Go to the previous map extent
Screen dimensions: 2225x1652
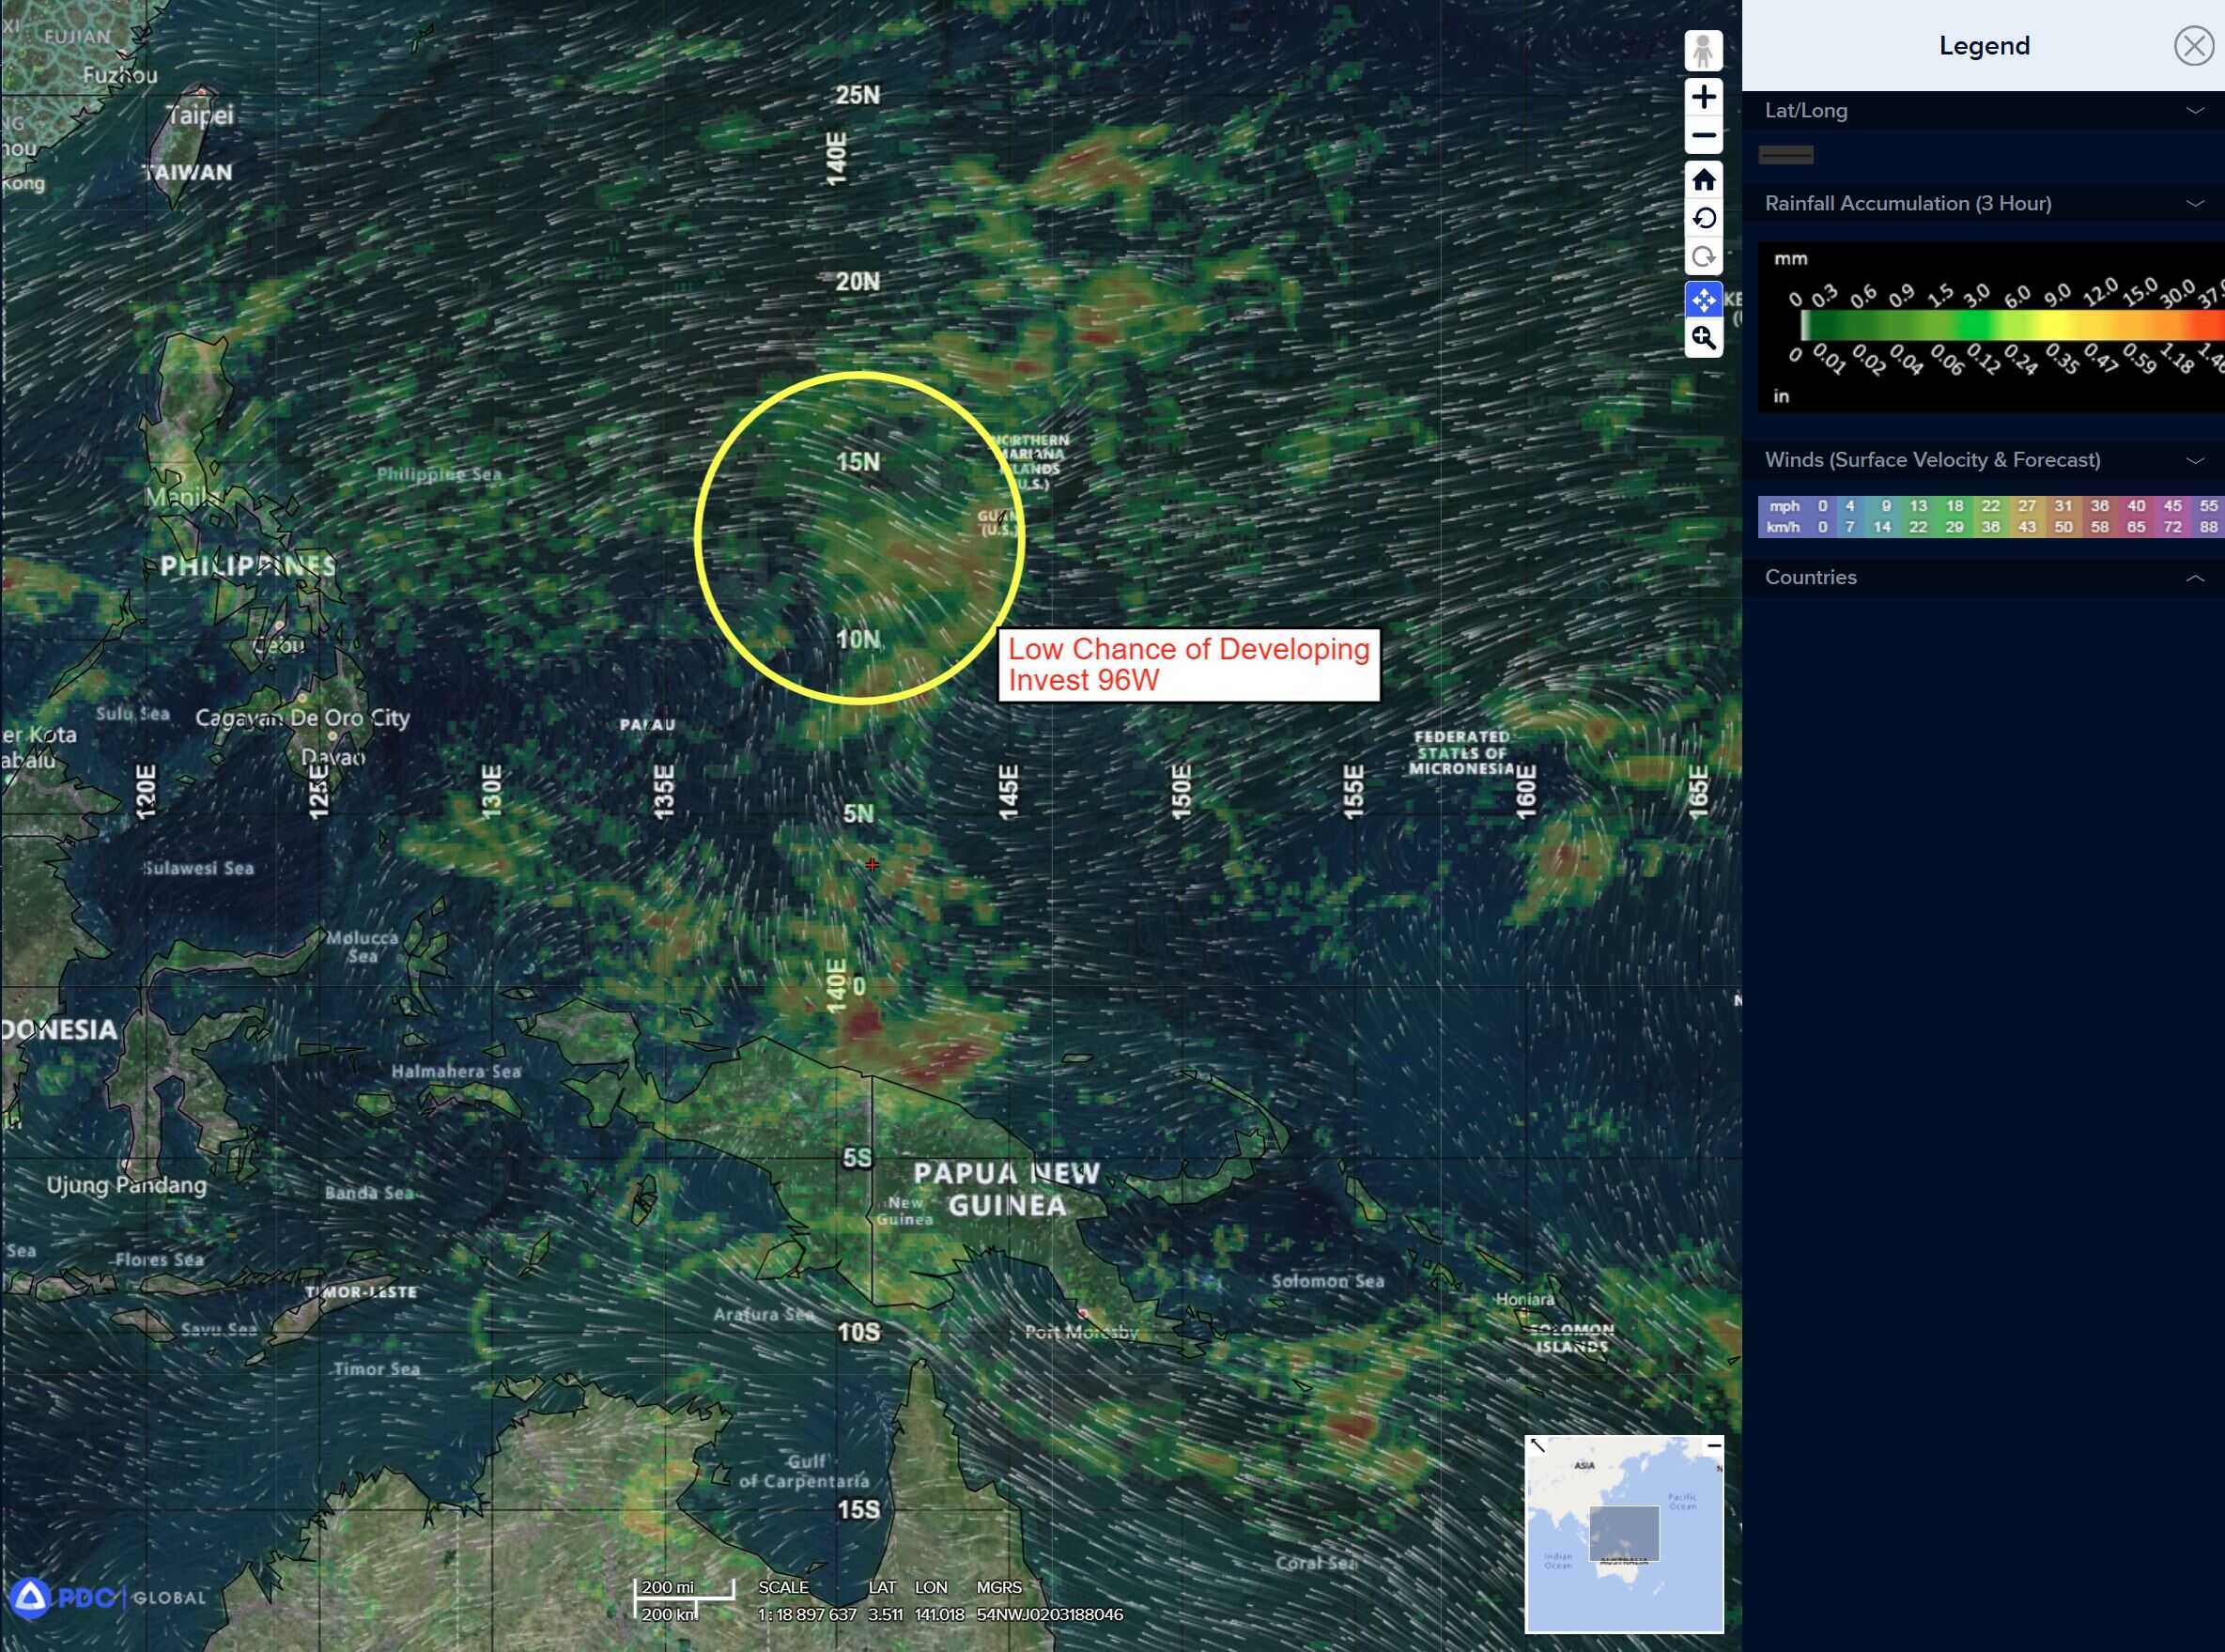[x=1703, y=218]
